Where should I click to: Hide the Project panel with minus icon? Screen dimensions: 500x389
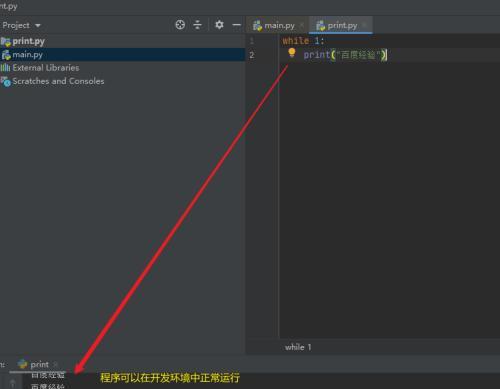click(x=236, y=25)
